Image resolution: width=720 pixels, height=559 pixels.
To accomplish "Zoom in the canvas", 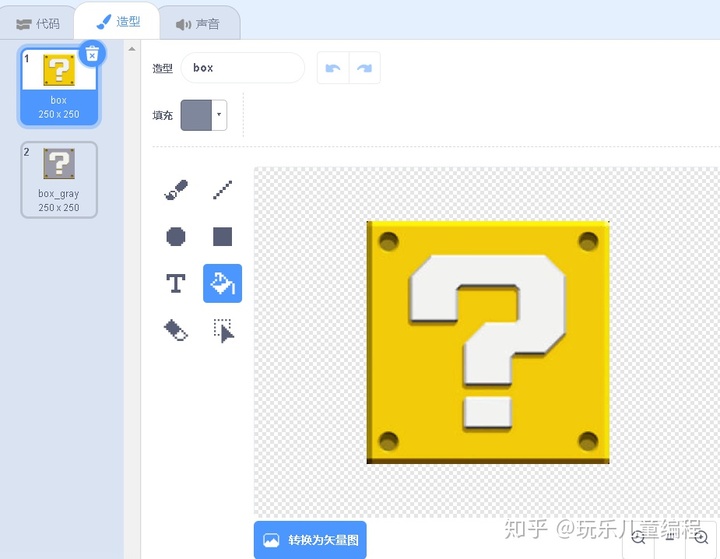I will 701,537.
